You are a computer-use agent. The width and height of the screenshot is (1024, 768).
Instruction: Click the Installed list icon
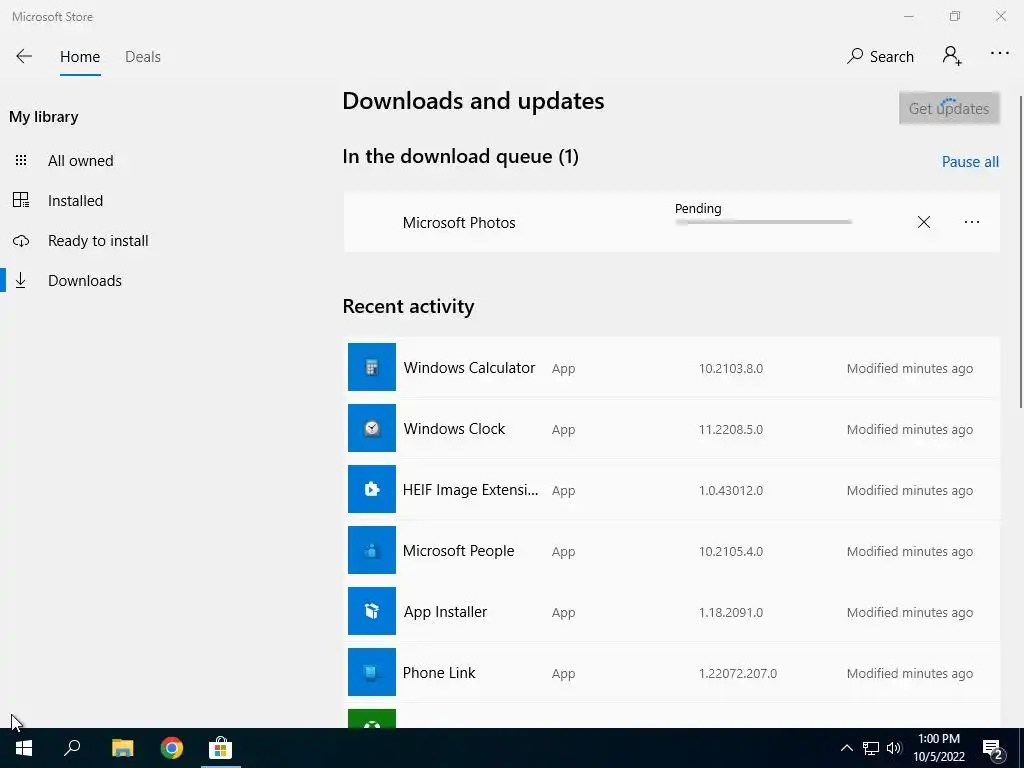pos(21,200)
